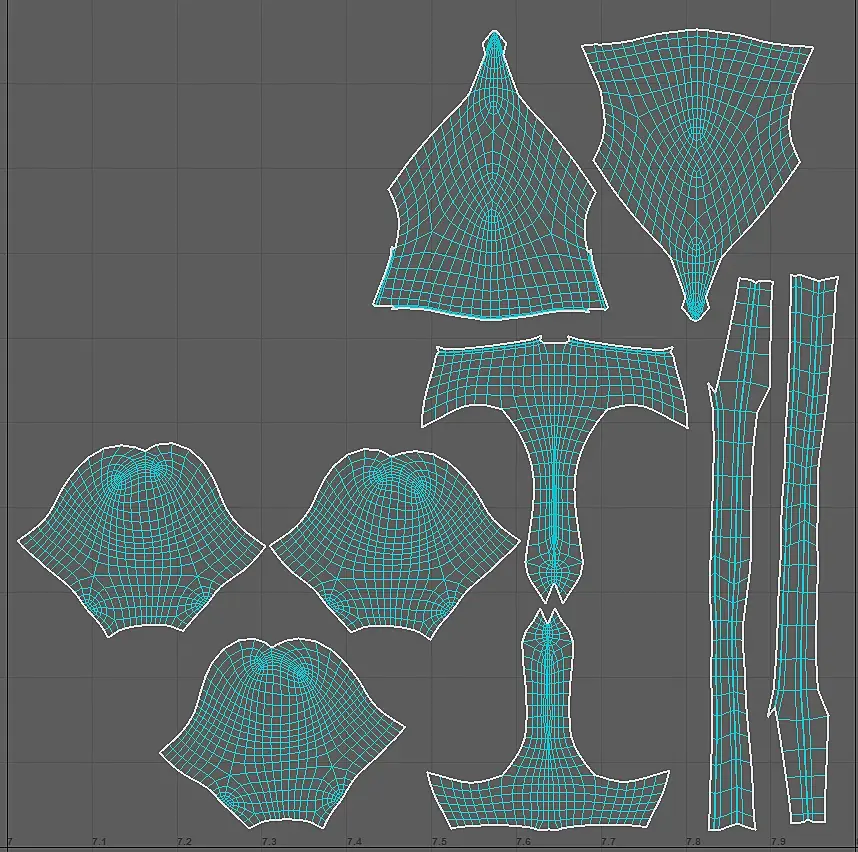Screen dimensions: 858x852
Task: Click the 7.8 grid axis label
Action: (694, 841)
